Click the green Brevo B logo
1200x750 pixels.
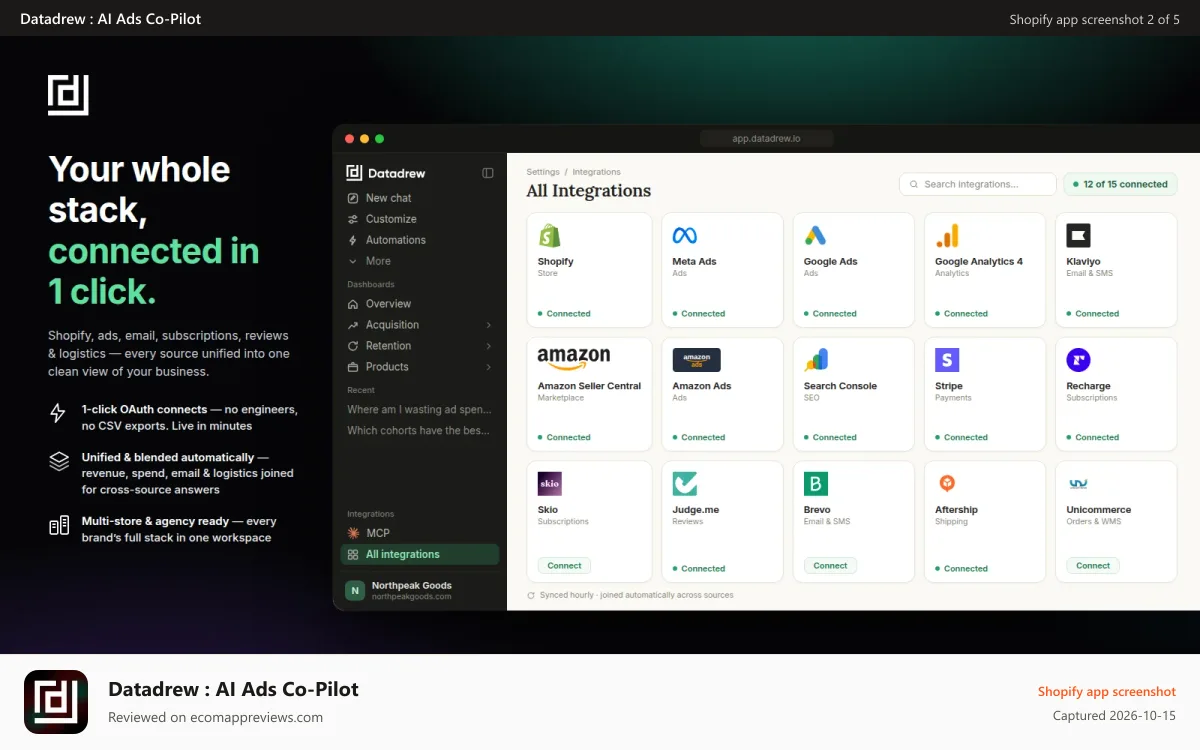point(816,484)
